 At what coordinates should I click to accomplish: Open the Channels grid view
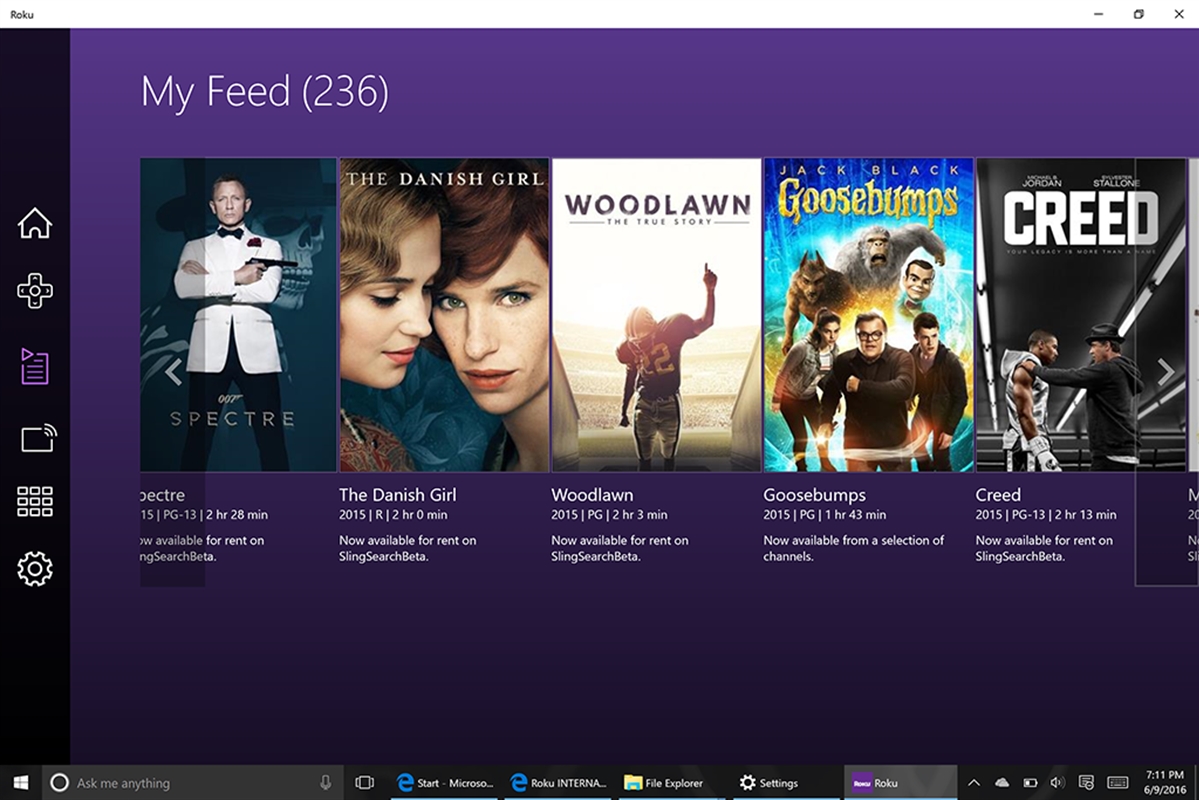pos(34,501)
